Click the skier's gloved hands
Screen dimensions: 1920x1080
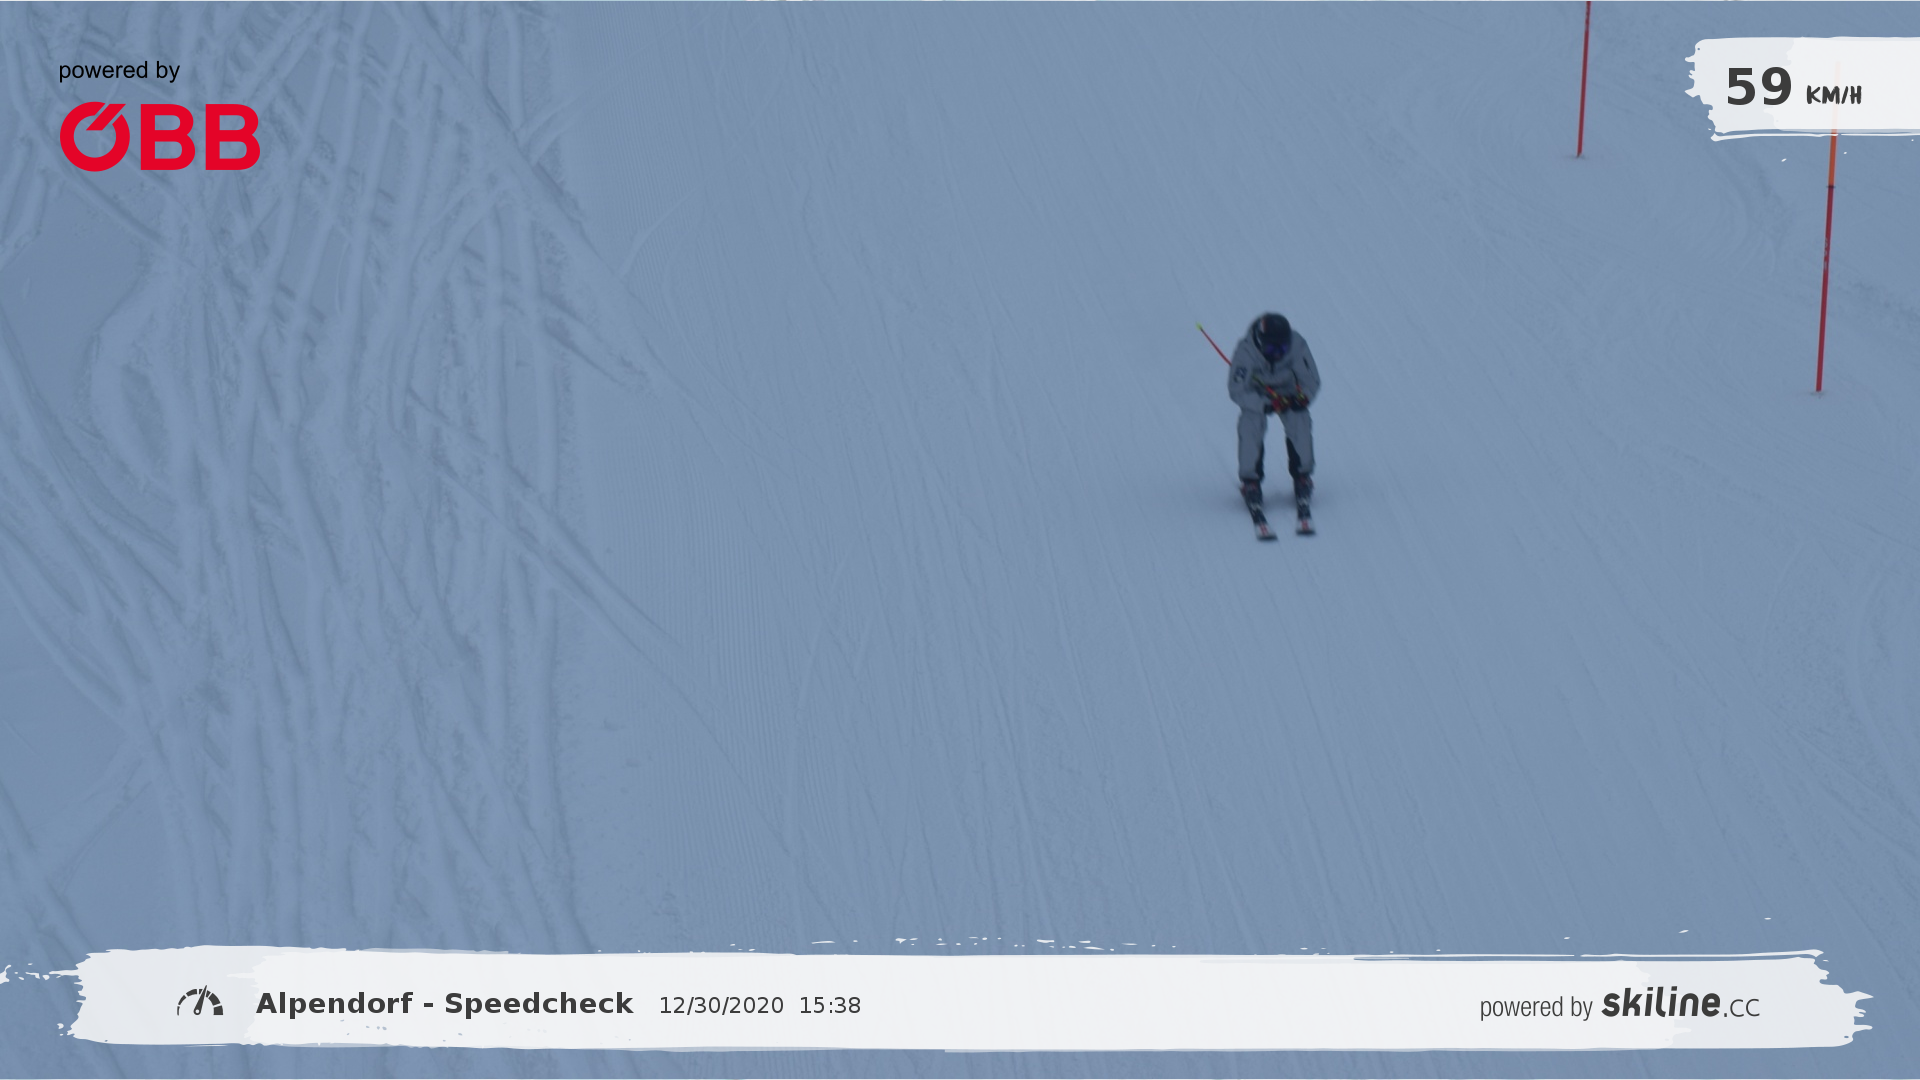tap(1286, 401)
